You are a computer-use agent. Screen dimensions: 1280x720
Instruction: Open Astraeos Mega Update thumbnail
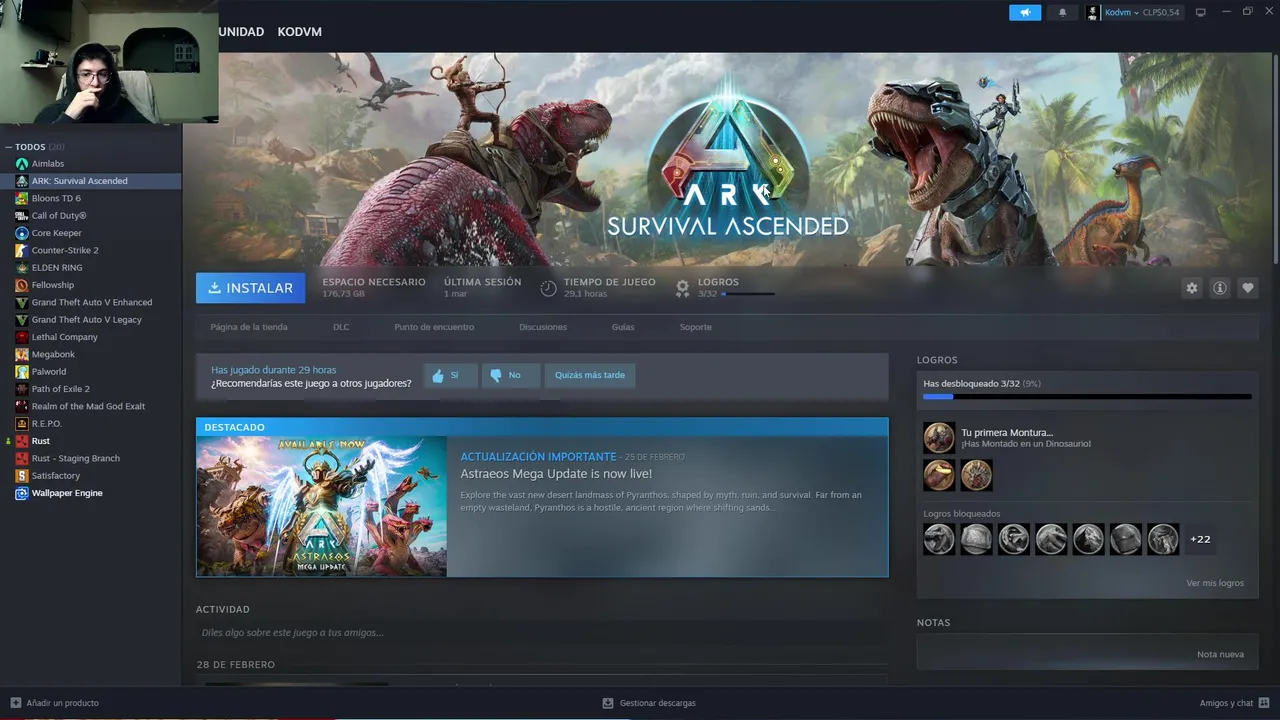322,506
